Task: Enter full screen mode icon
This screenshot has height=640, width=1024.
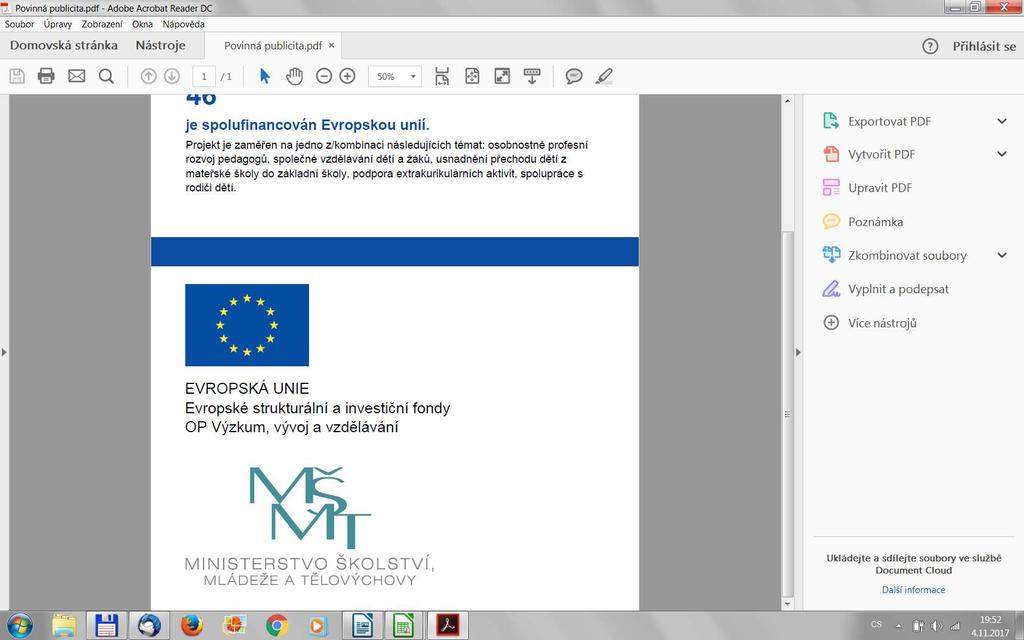Action: pyautogui.click(x=502, y=76)
